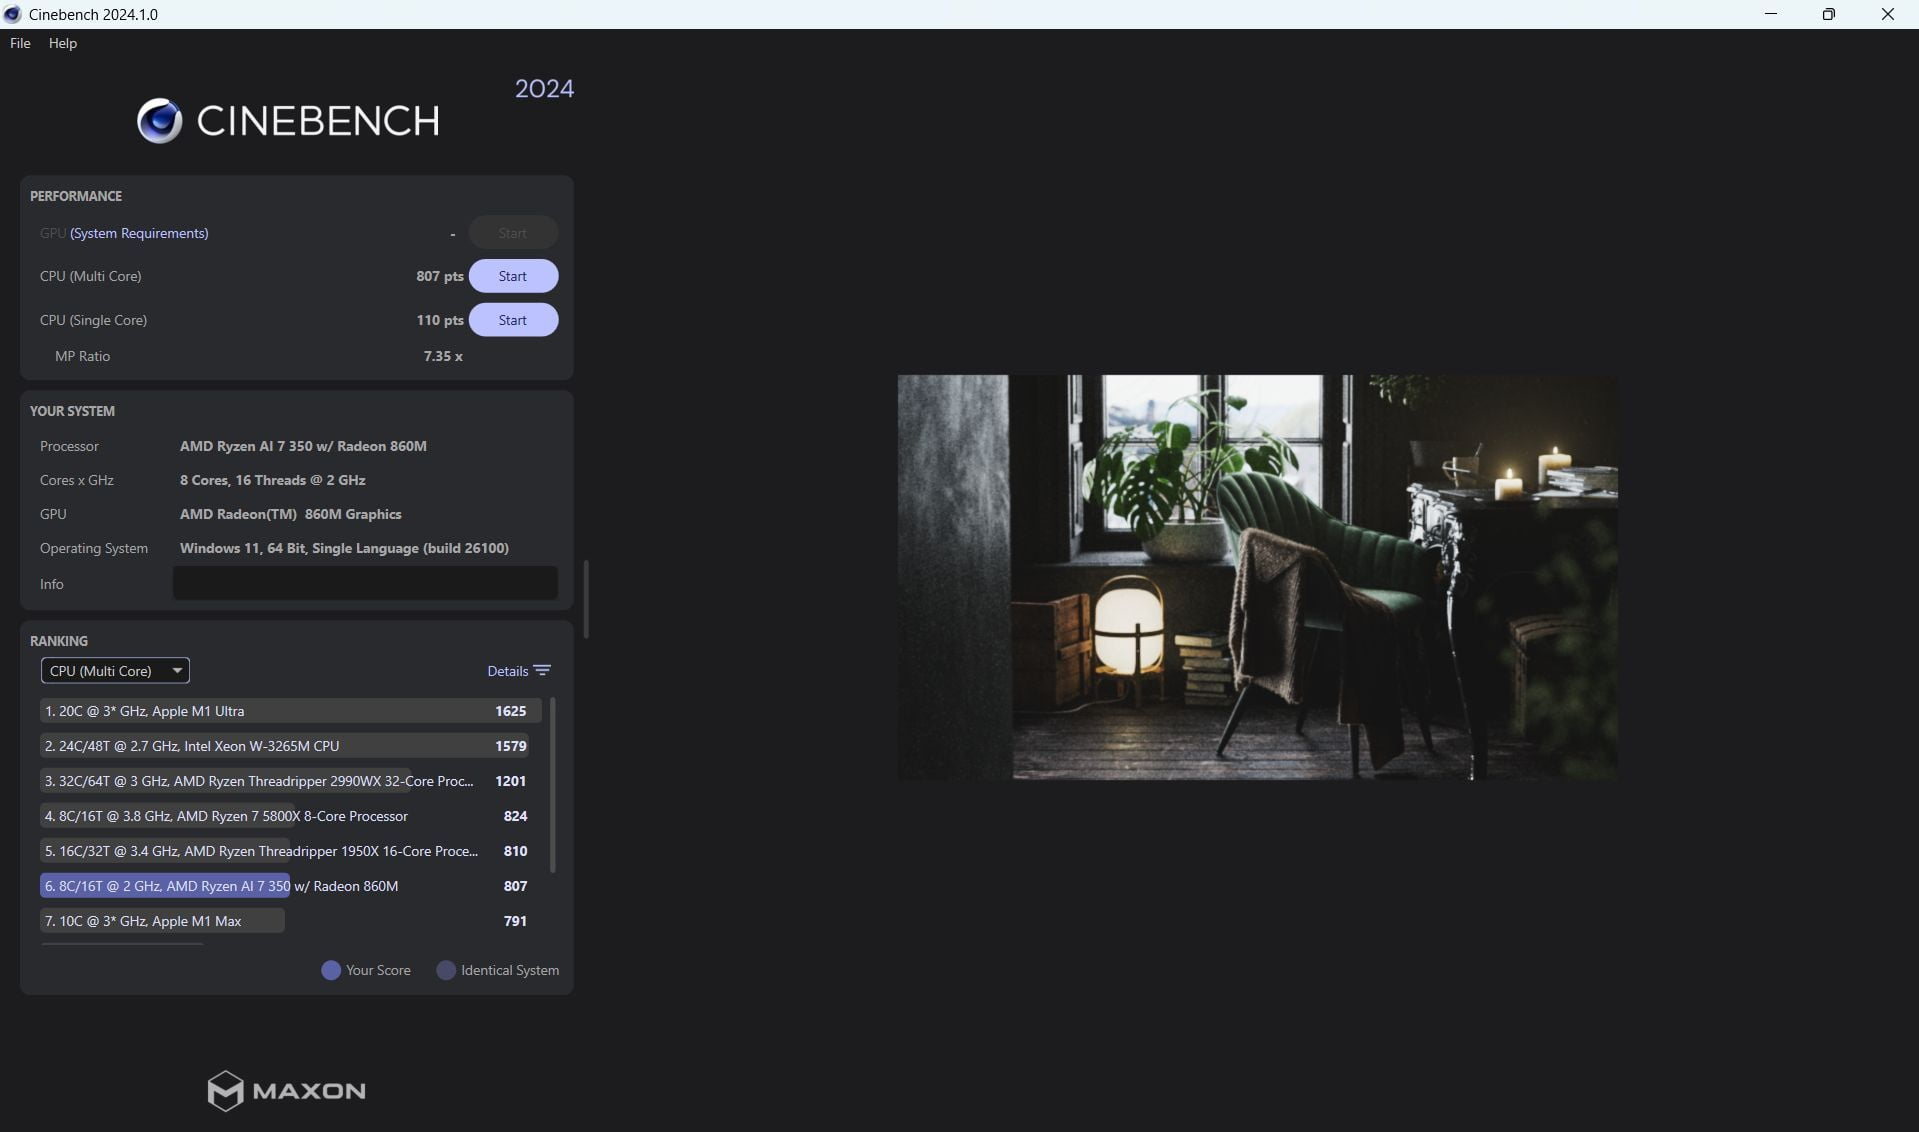
Task: Open the GPU System Requirements link
Action: tap(139, 233)
